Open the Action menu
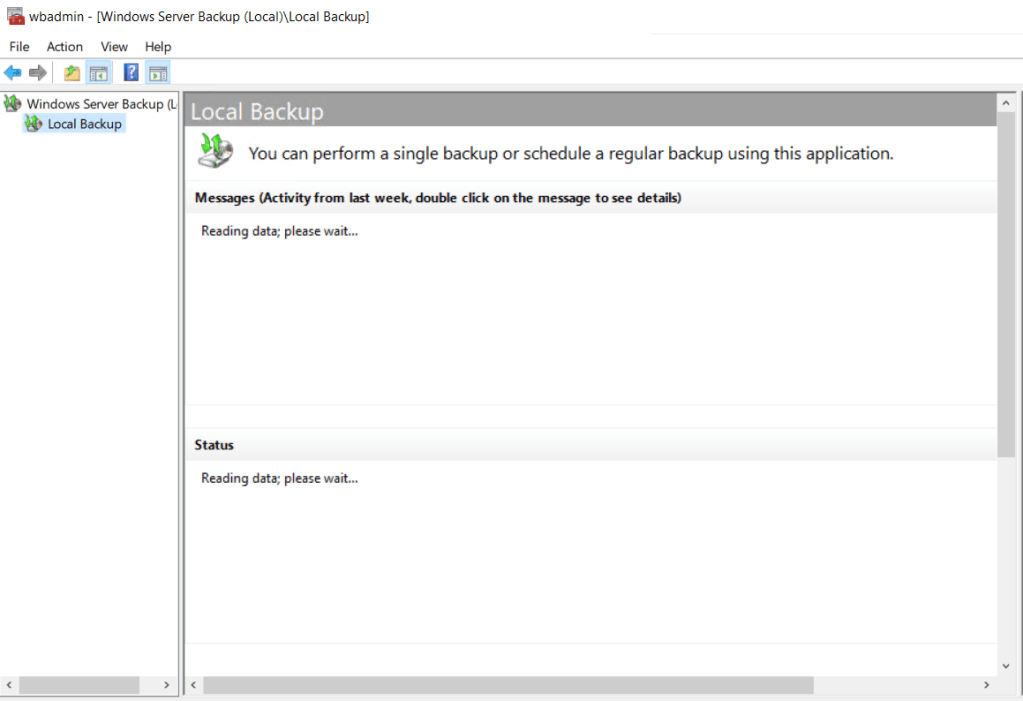This screenshot has width=1023, height=701. click(x=65, y=46)
